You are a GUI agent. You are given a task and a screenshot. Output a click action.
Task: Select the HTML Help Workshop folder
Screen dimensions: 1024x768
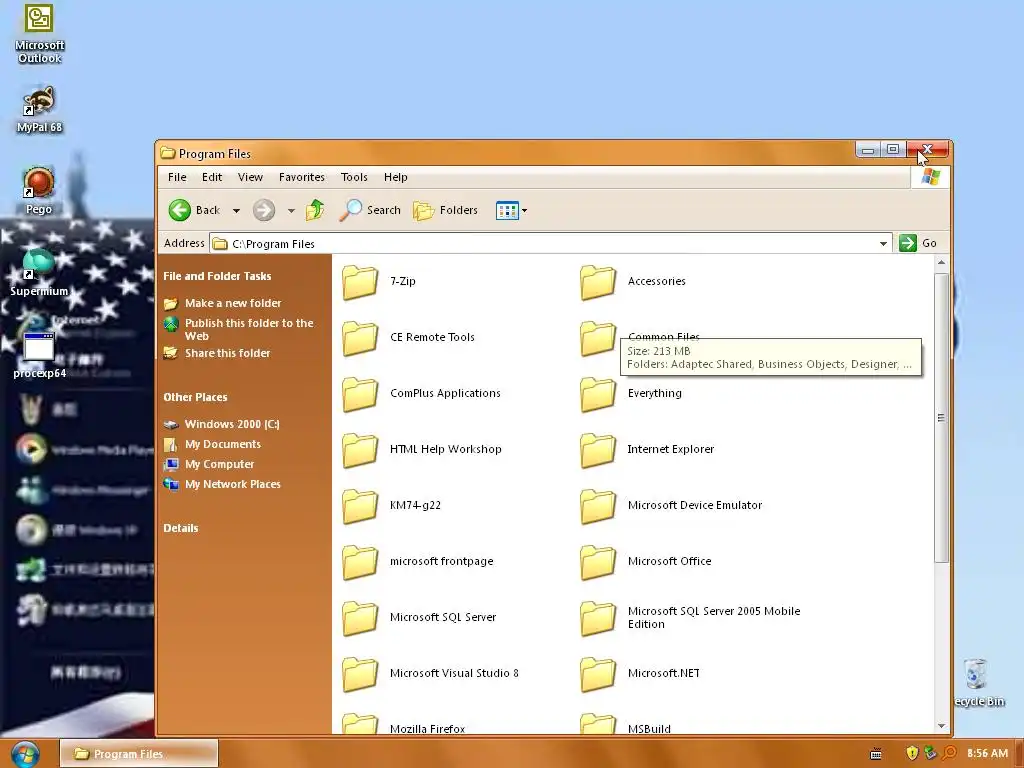[422, 450]
